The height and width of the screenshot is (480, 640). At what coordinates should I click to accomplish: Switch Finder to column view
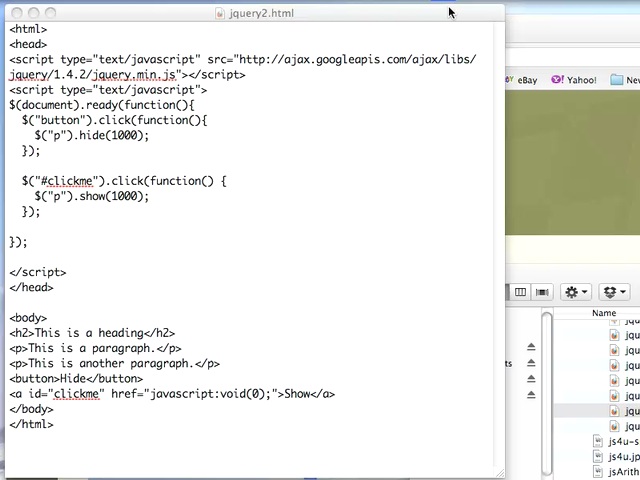520,292
